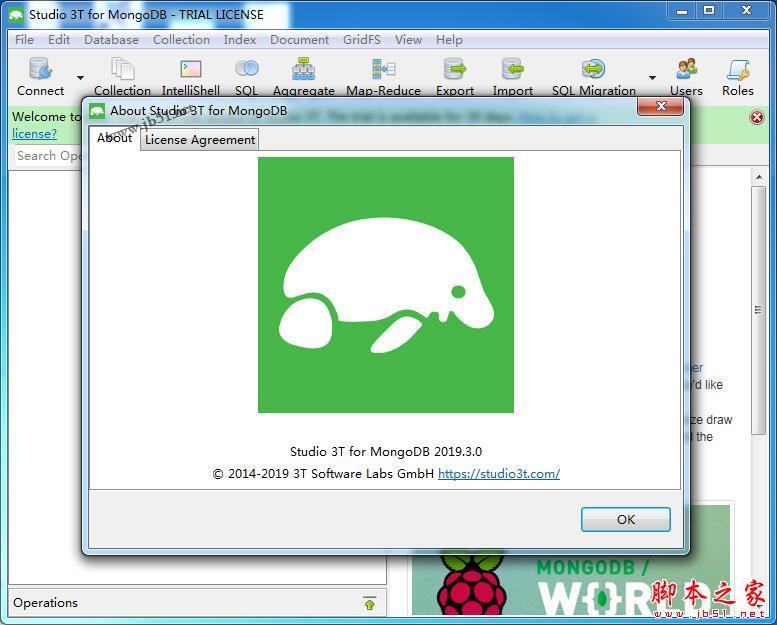This screenshot has width=777, height=625.
Task: Open the Edit menu
Action: tap(59, 40)
